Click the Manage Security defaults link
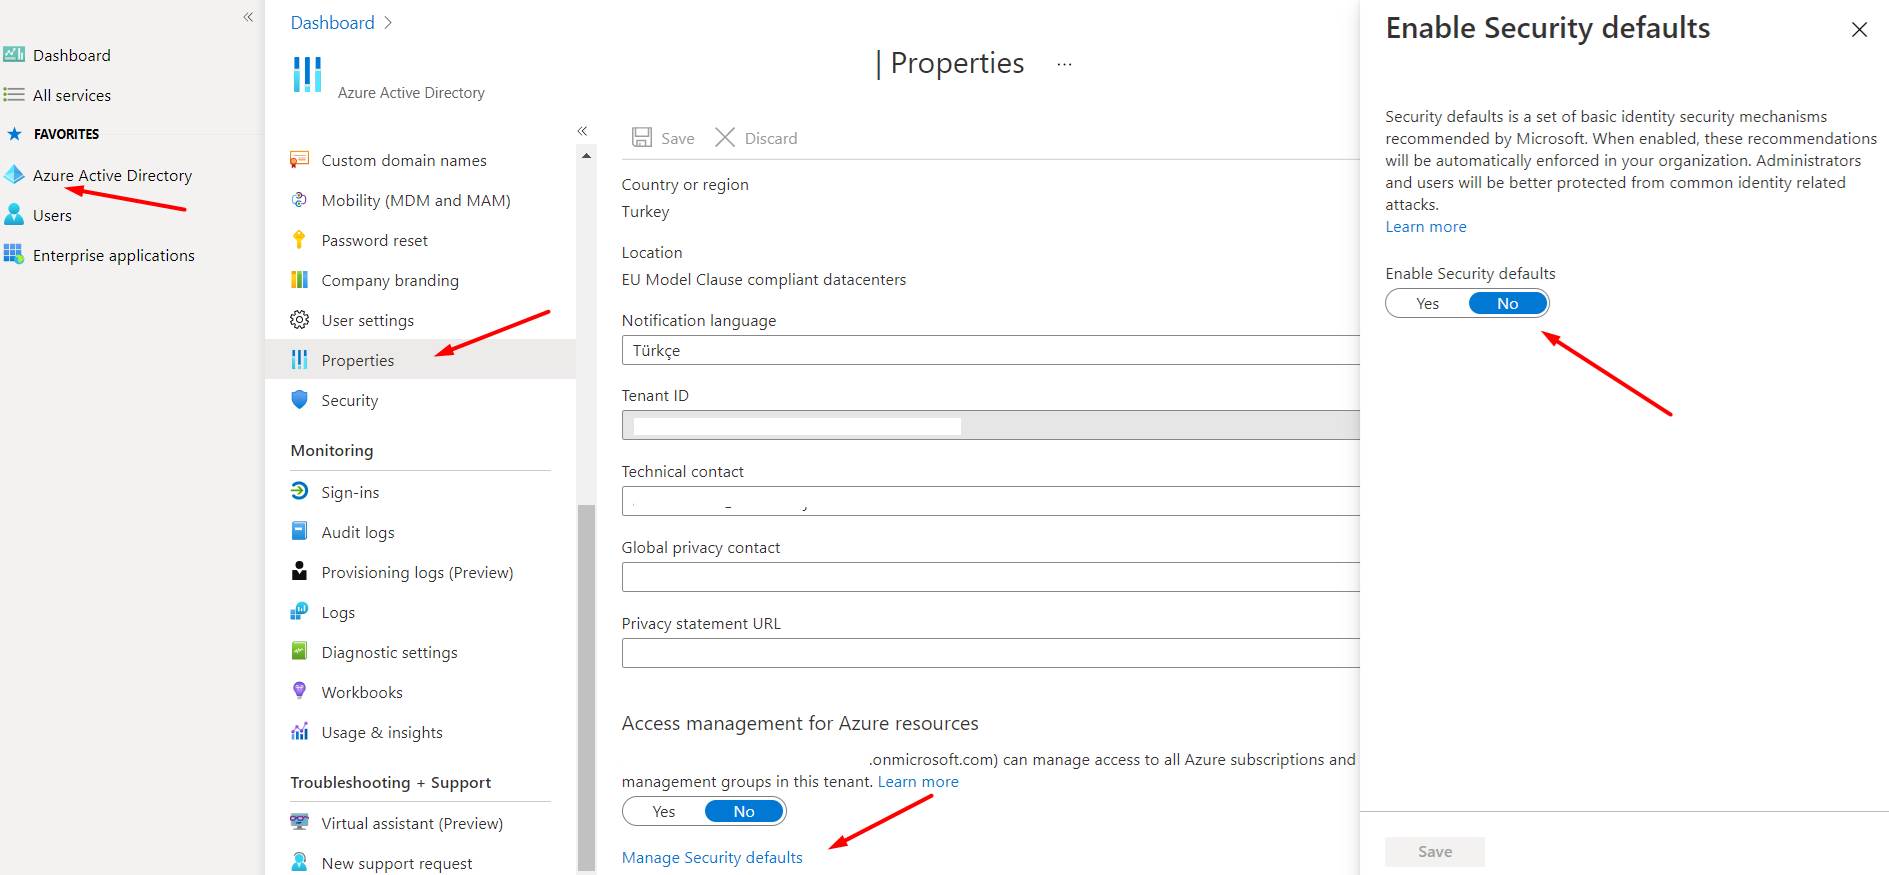The width and height of the screenshot is (1889, 875). pyautogui.click(x=712, y=858)
